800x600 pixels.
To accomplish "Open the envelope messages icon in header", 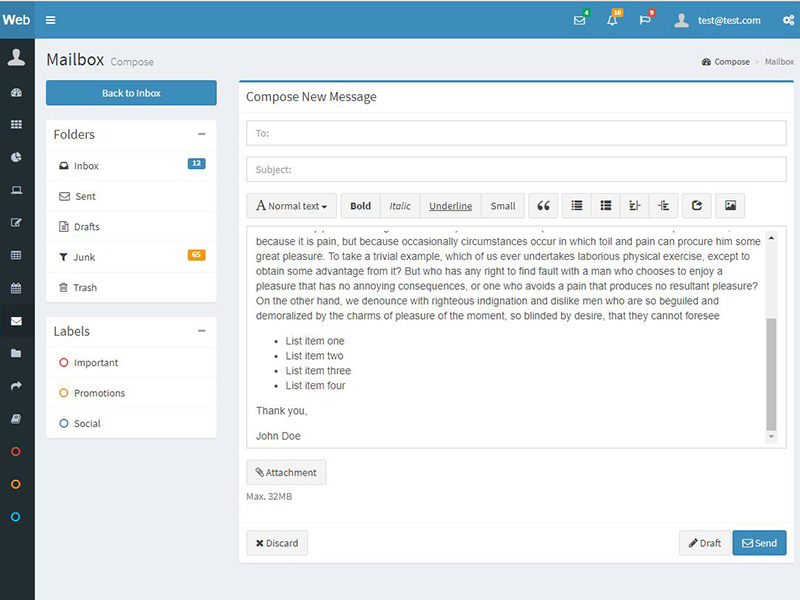I will tap(580, 20).
